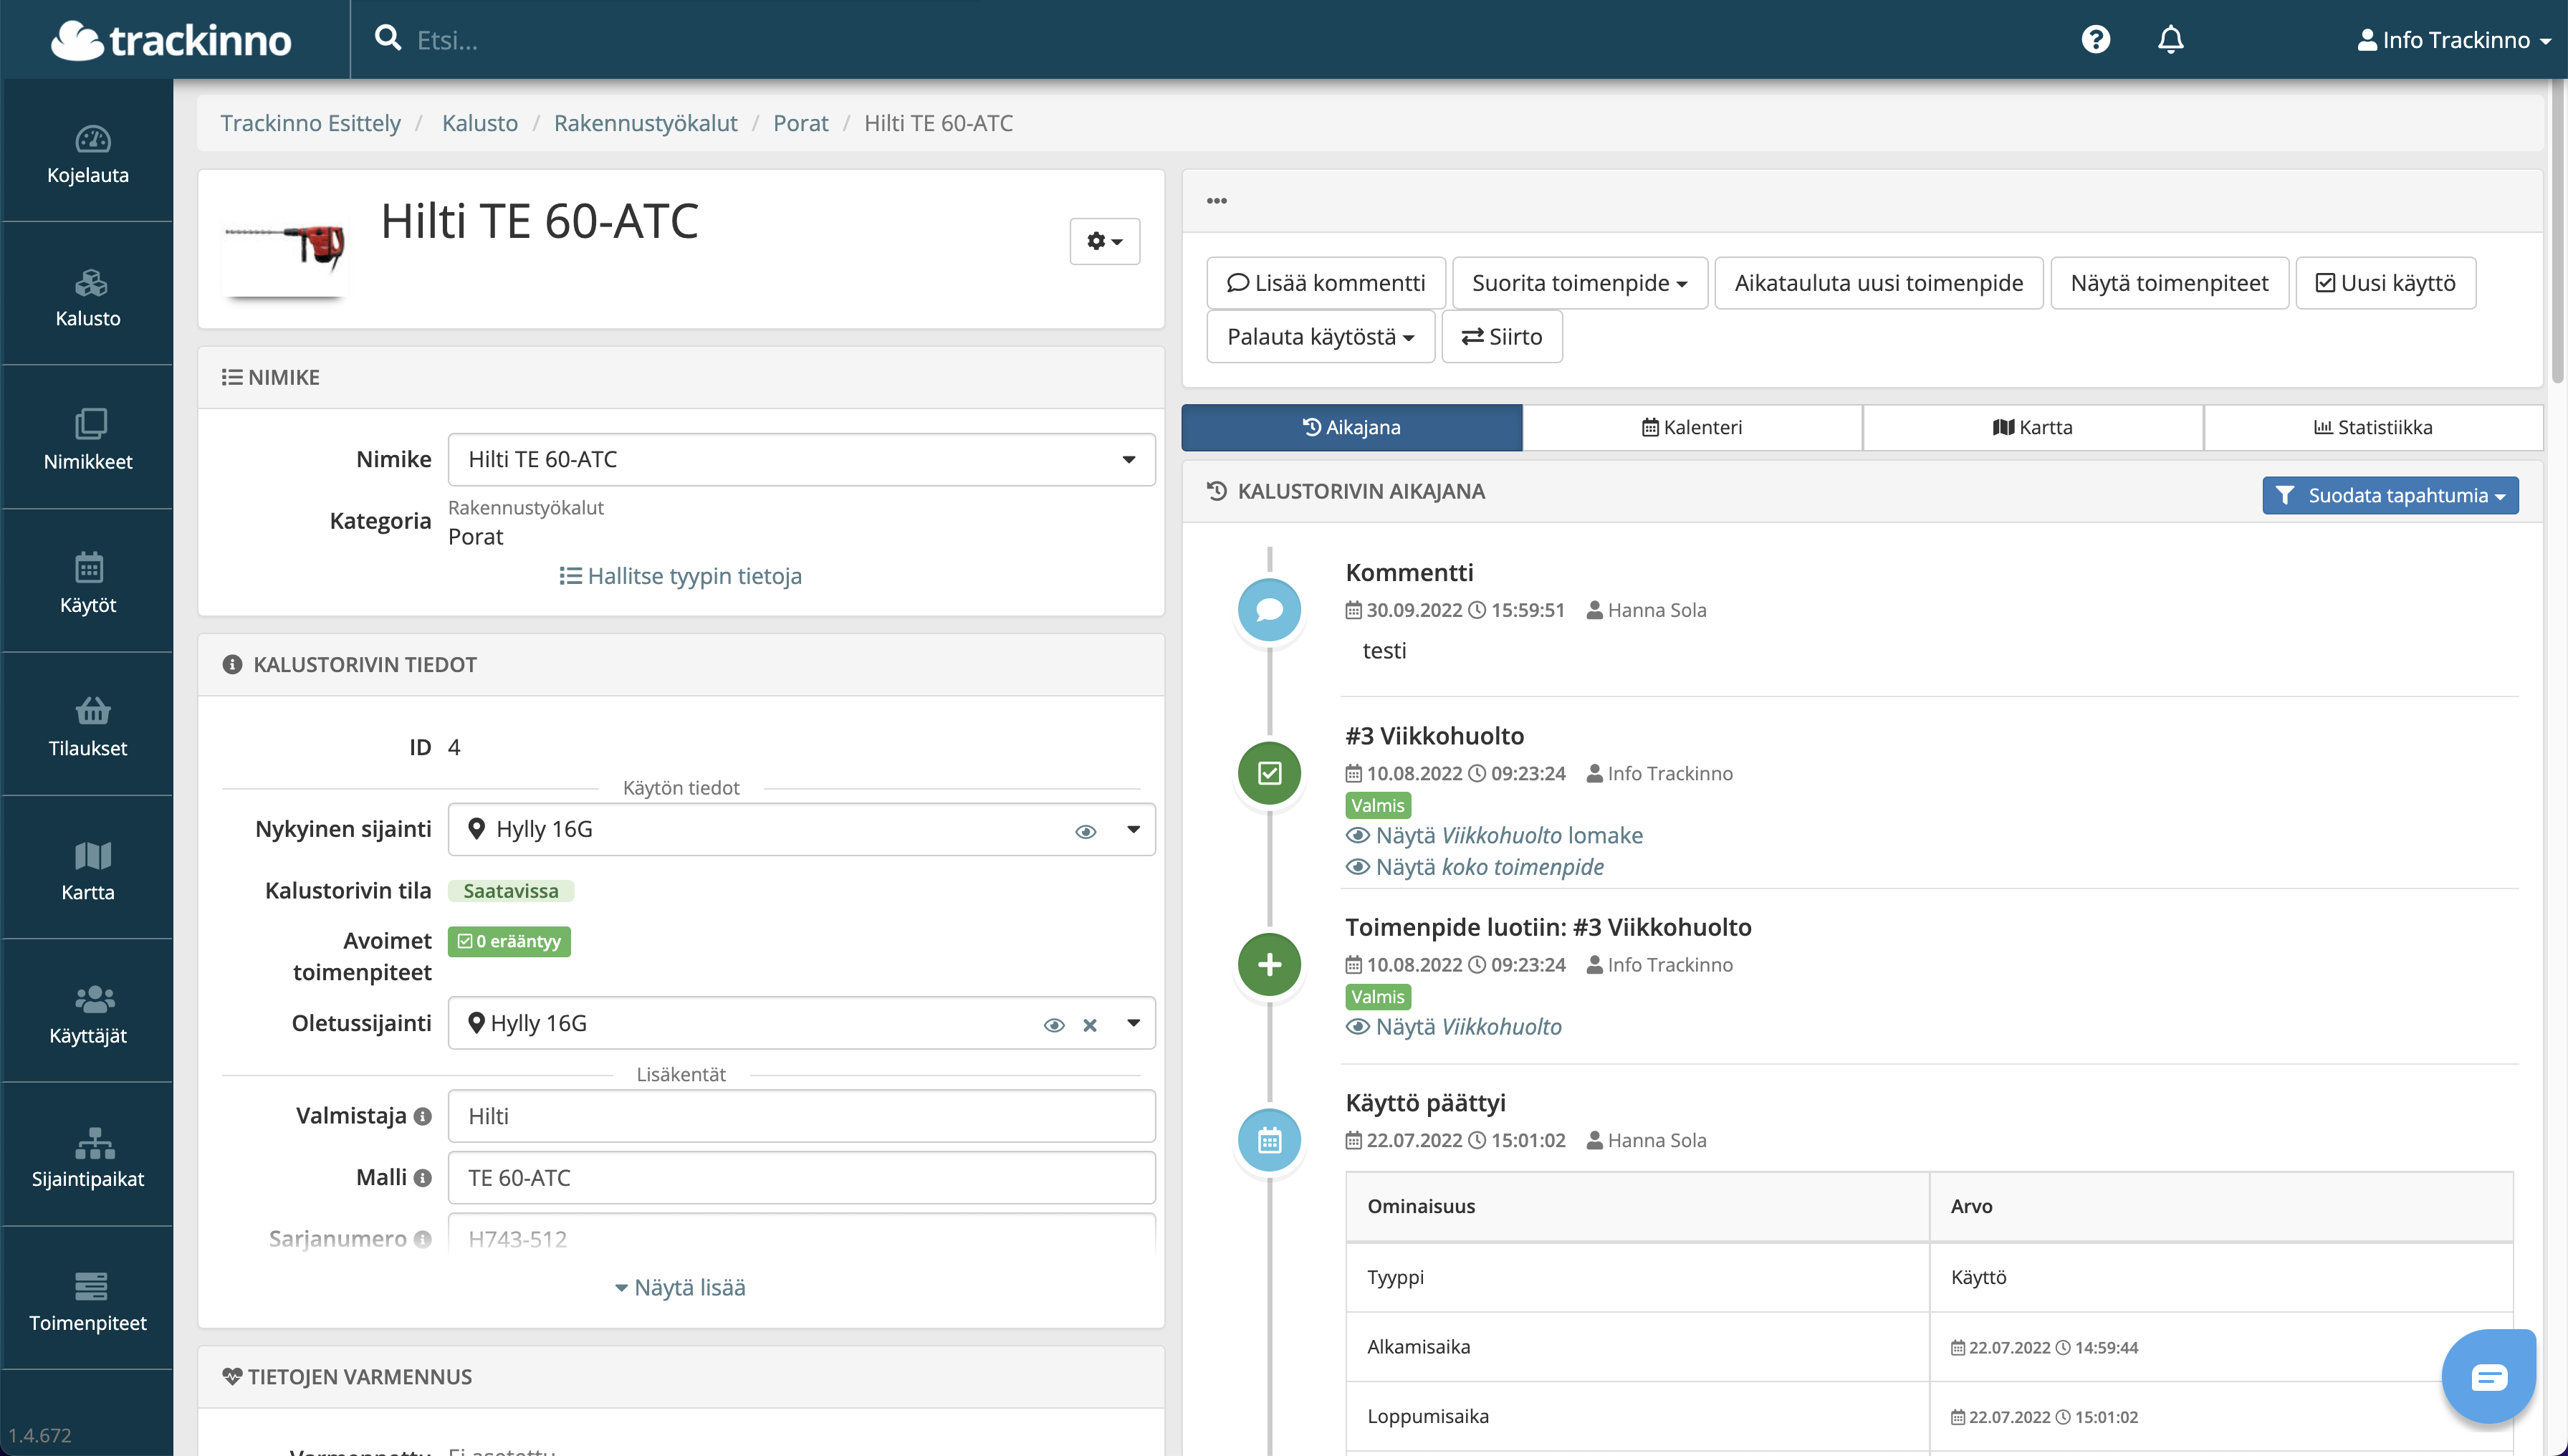Open Sijaintipaikat in sidebar
Viewport: 2568px width, 1456px height.
coord(88,1157)
